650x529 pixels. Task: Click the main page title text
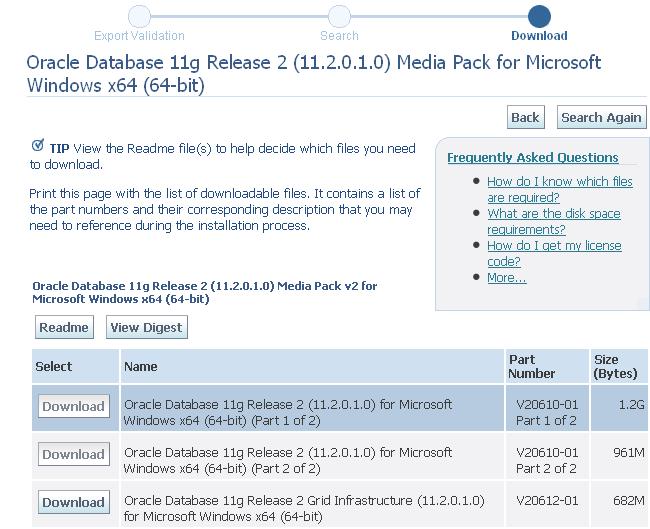314,74
